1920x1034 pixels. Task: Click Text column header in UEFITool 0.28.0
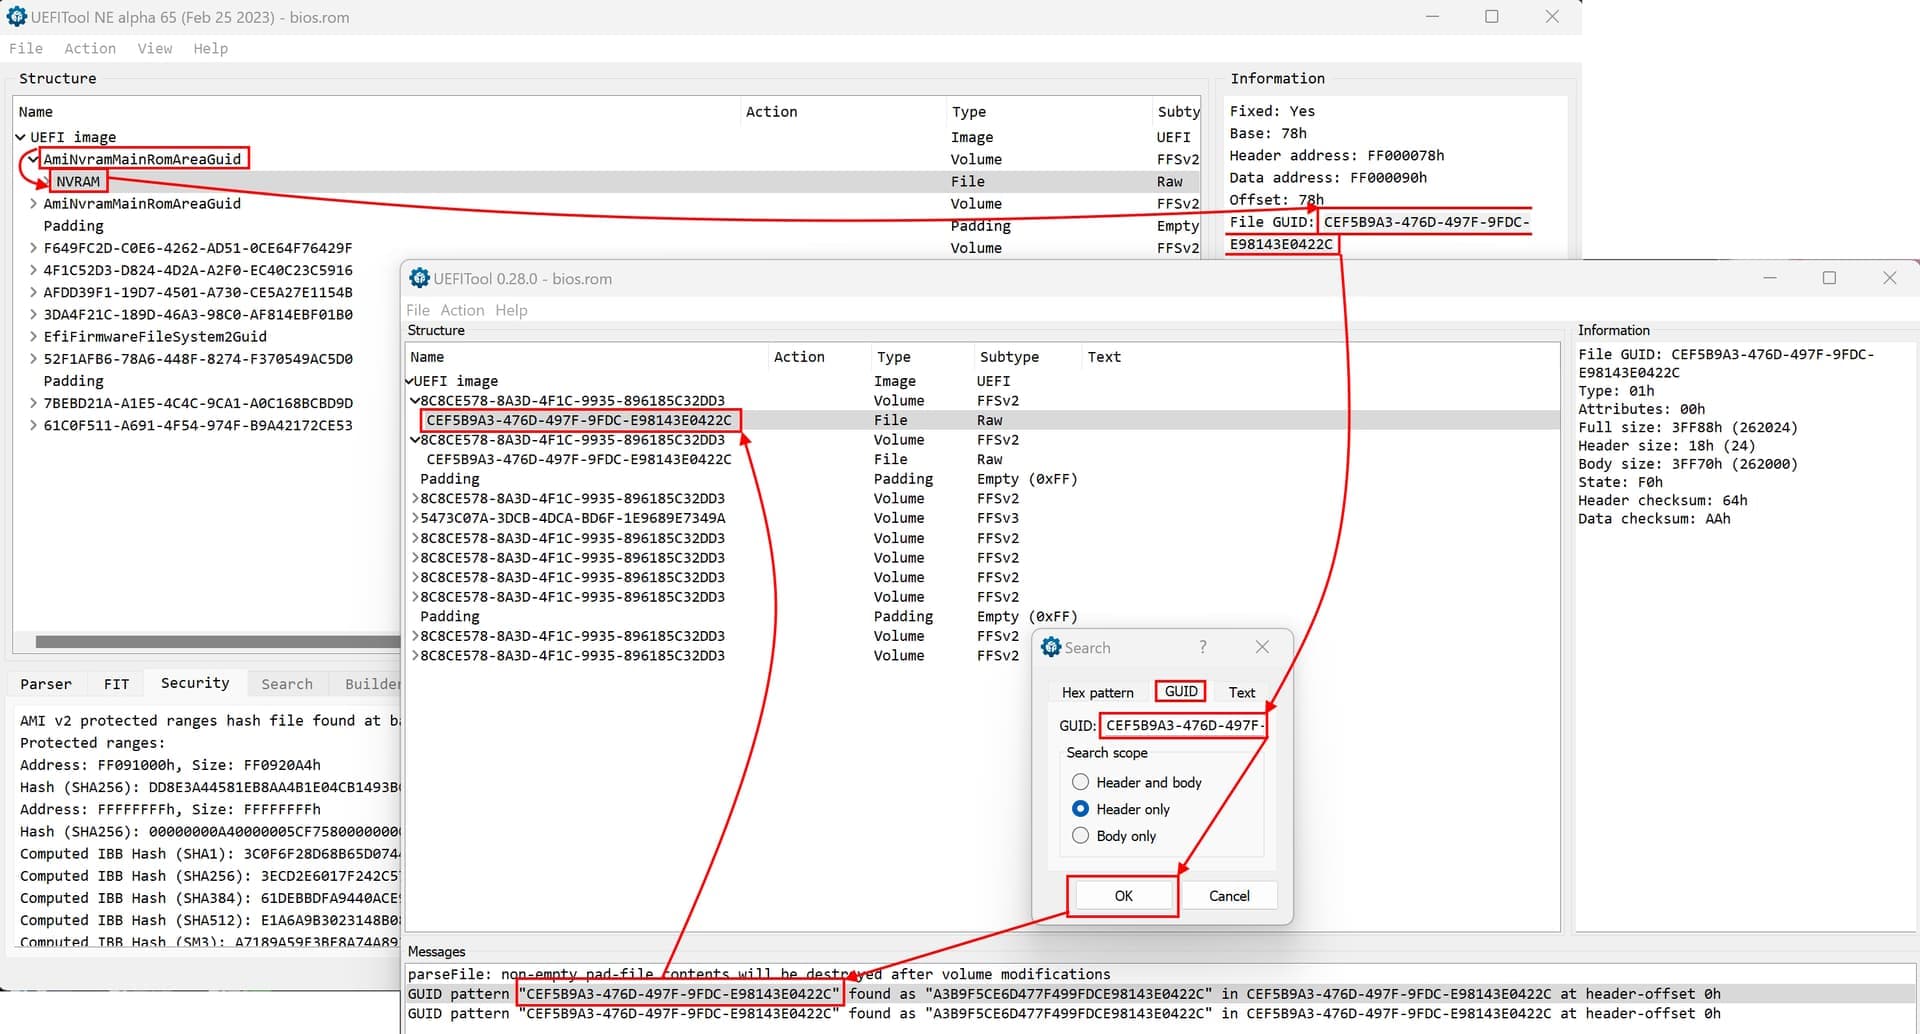click(x=1104, y=357)
